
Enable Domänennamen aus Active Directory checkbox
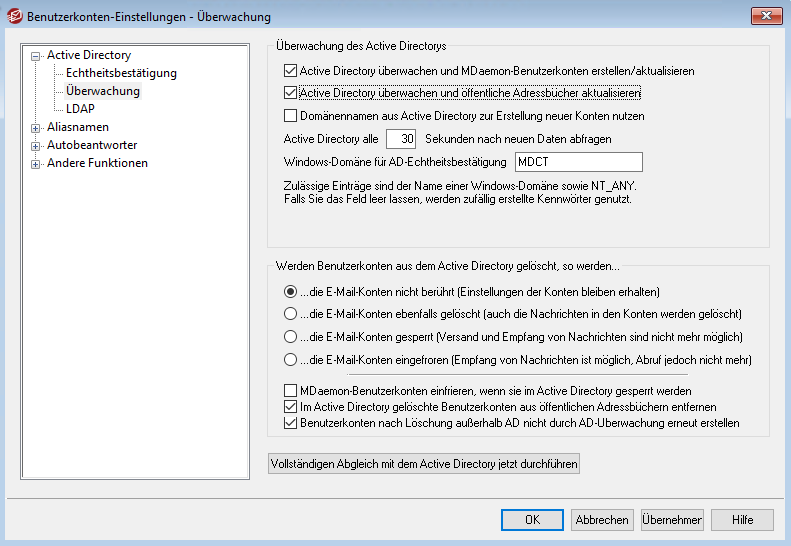[x=291, y=116]
